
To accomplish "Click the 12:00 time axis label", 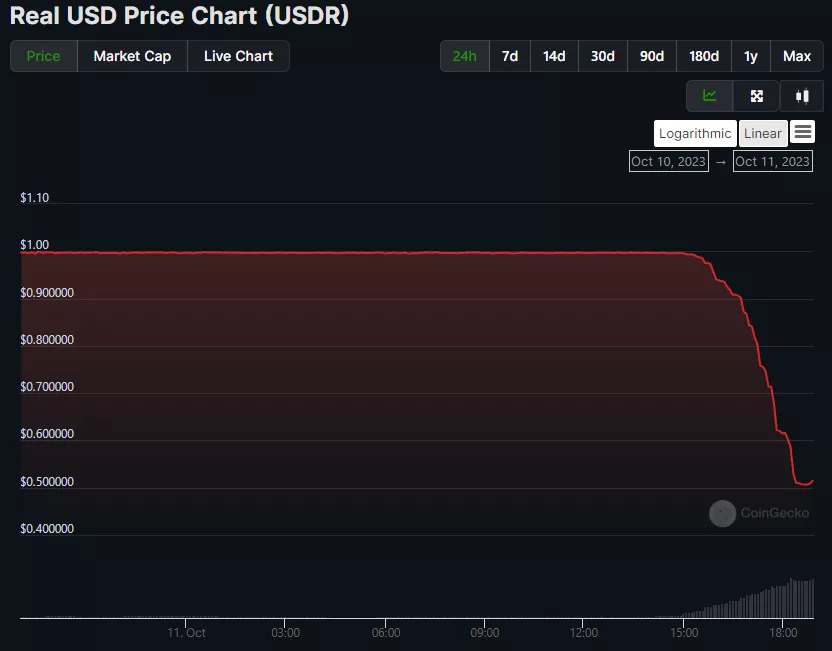I will pos(584,632).
